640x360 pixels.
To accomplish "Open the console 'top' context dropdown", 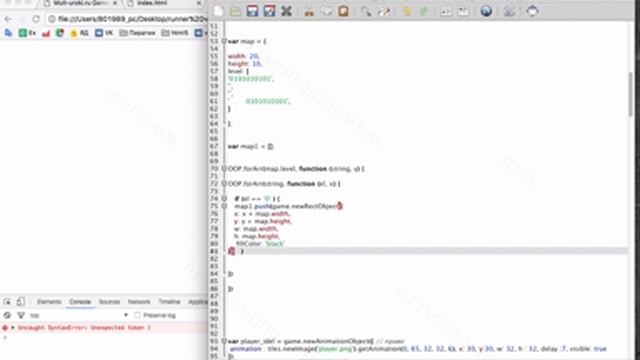I will pos(79,315).
